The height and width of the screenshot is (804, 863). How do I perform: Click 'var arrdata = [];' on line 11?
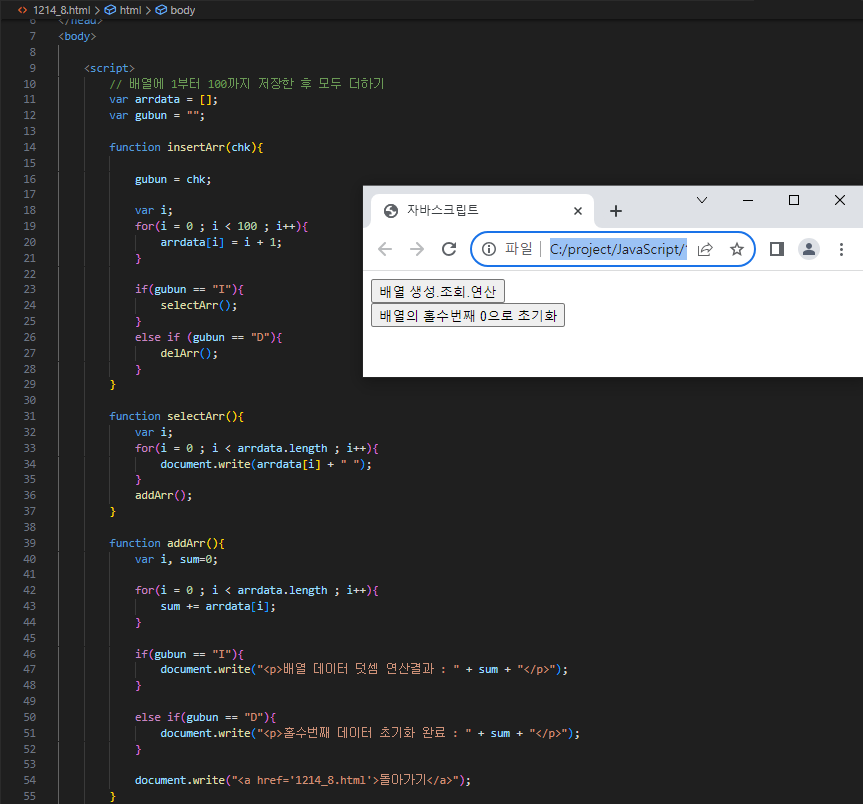click(163, 100)
